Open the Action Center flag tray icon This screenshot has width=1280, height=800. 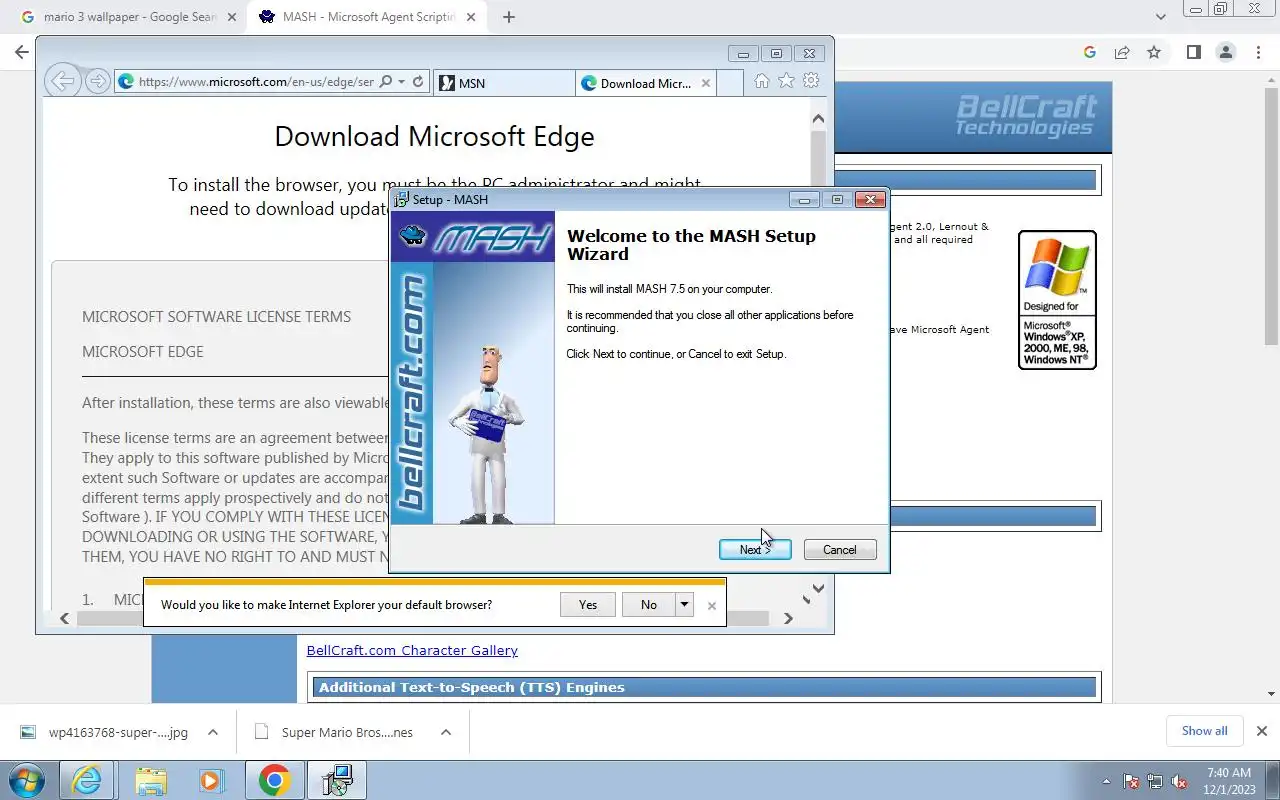[x=1132, y=781]
